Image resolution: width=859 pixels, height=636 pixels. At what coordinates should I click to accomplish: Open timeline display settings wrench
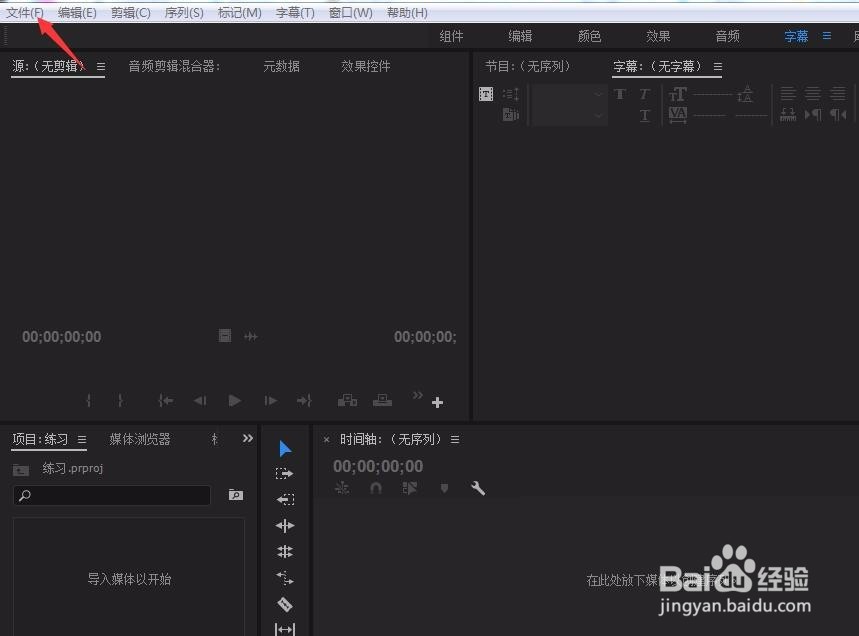[x=478, y=488]
